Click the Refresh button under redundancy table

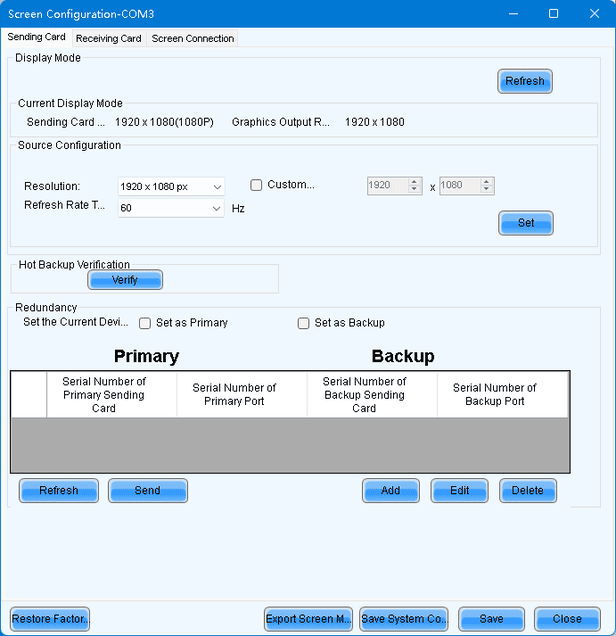click(59, 490)
